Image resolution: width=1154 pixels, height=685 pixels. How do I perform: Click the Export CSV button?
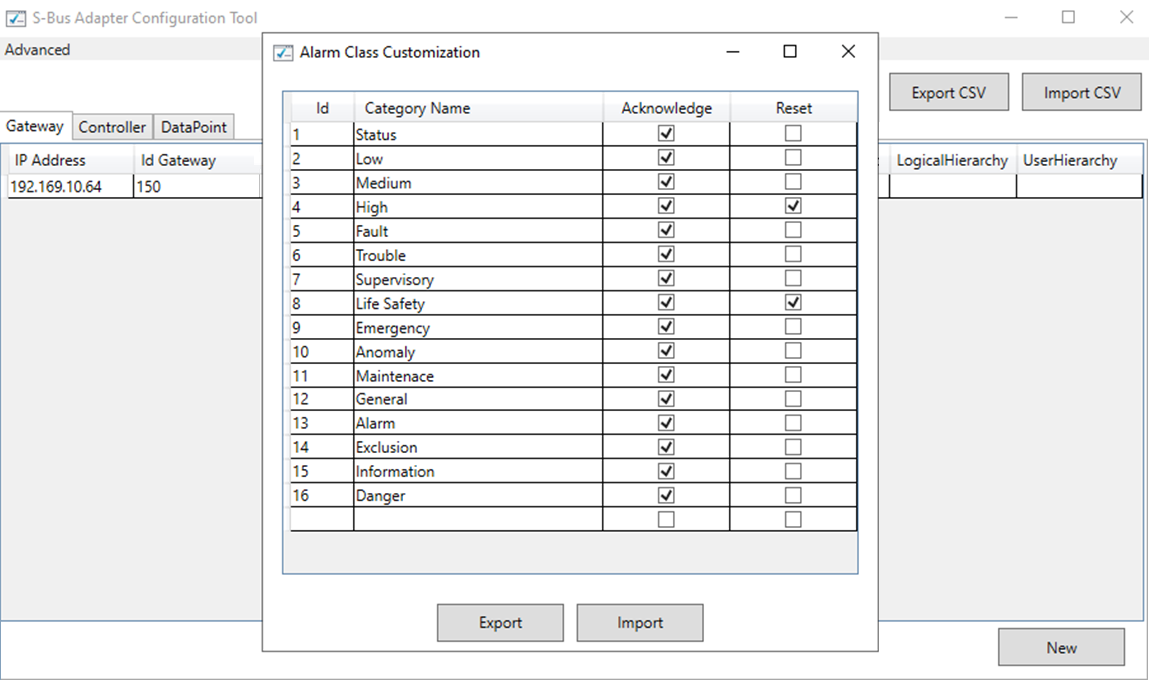tap(948, 91)
